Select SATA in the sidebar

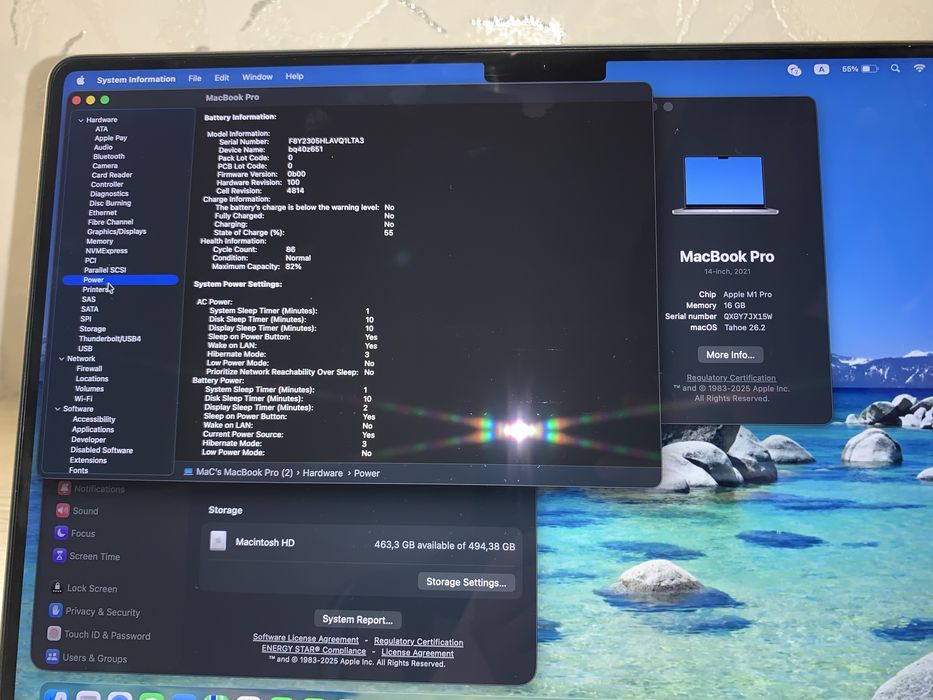[x=90, y=309]
